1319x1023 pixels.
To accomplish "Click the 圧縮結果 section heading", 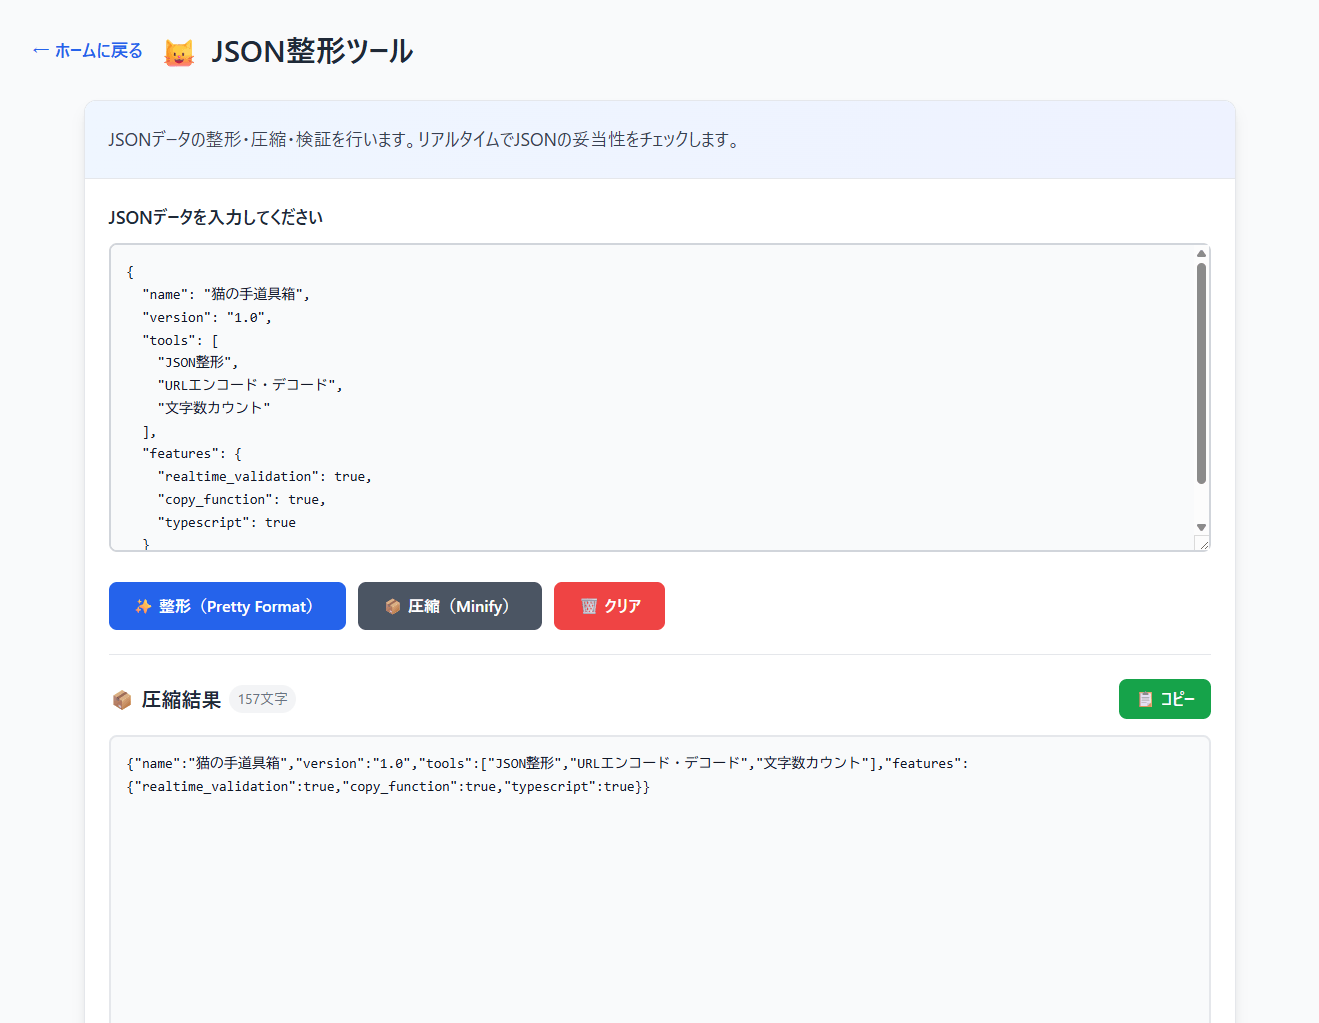I will point(181,700).
